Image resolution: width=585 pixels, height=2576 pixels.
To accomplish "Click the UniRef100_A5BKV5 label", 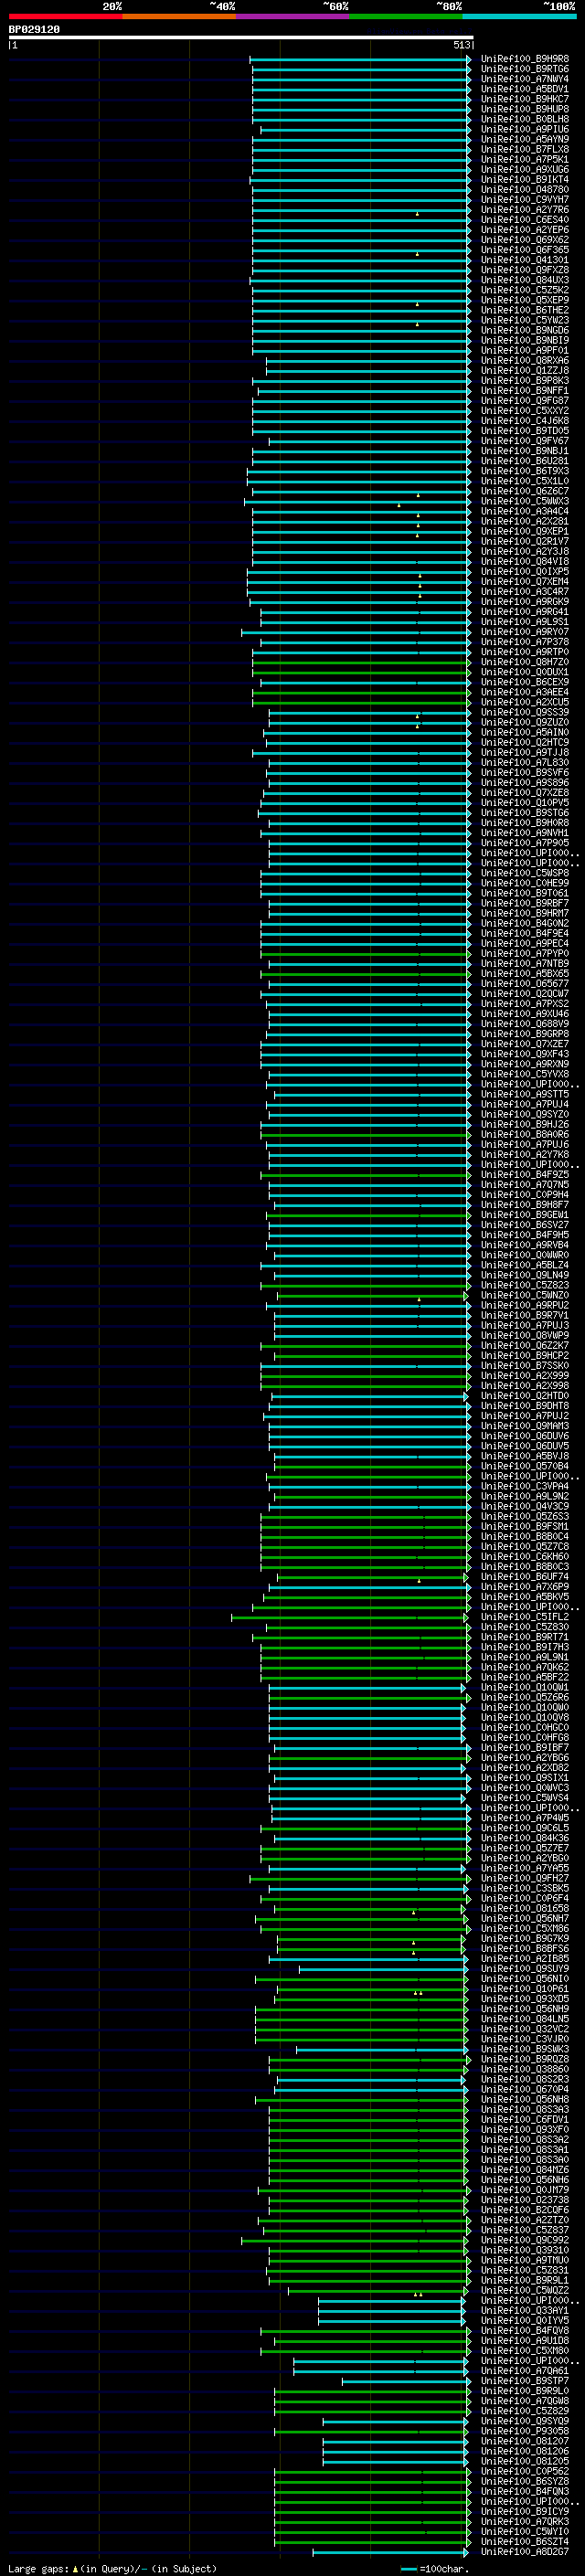I will point(525,1597).
